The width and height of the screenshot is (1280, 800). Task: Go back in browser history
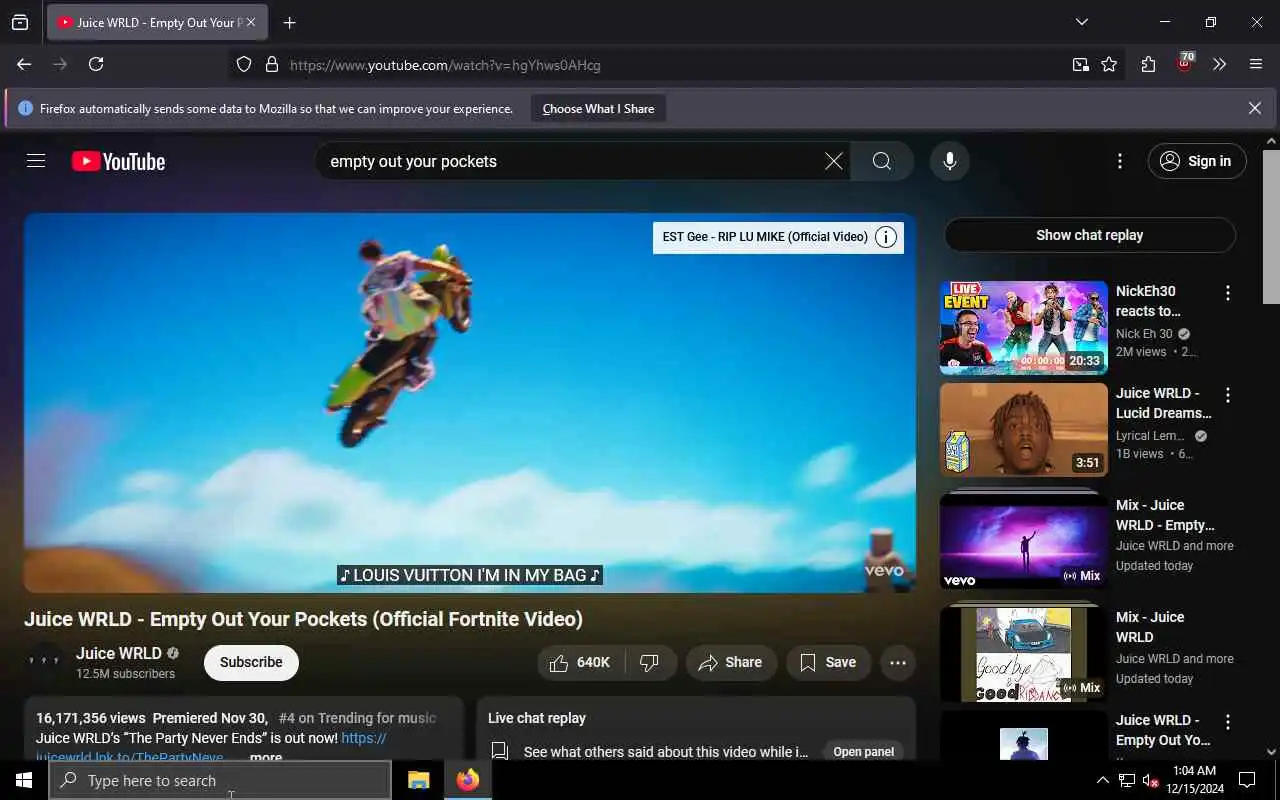(x=24, y=64)
